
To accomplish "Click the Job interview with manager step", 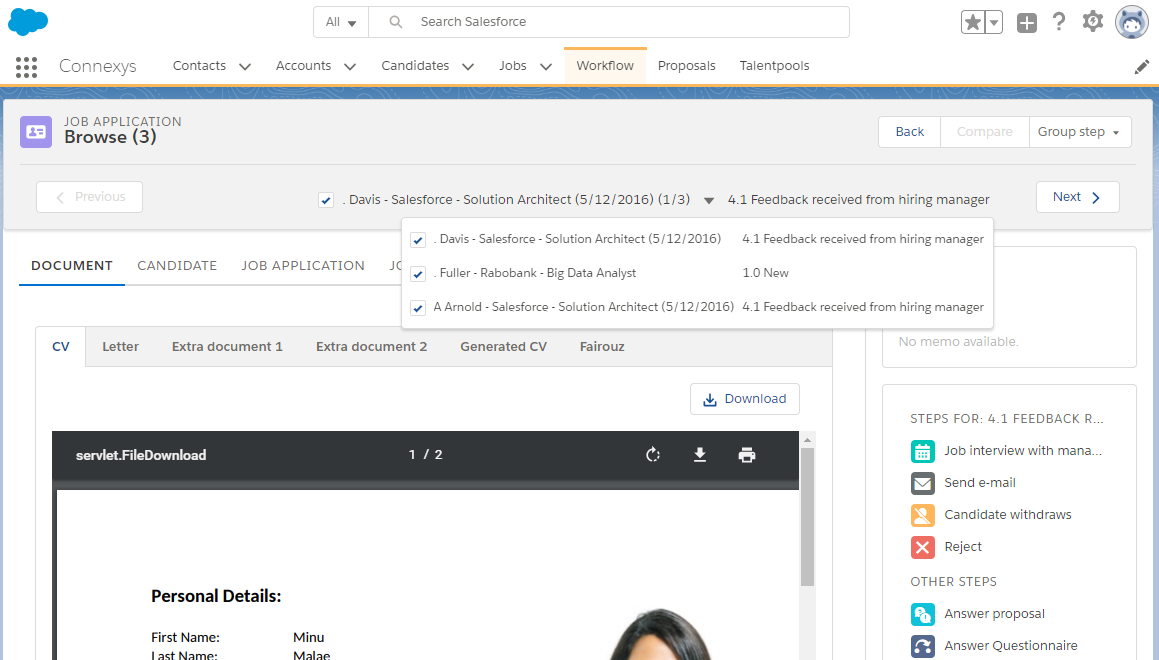I will (x=1023, y=451).
